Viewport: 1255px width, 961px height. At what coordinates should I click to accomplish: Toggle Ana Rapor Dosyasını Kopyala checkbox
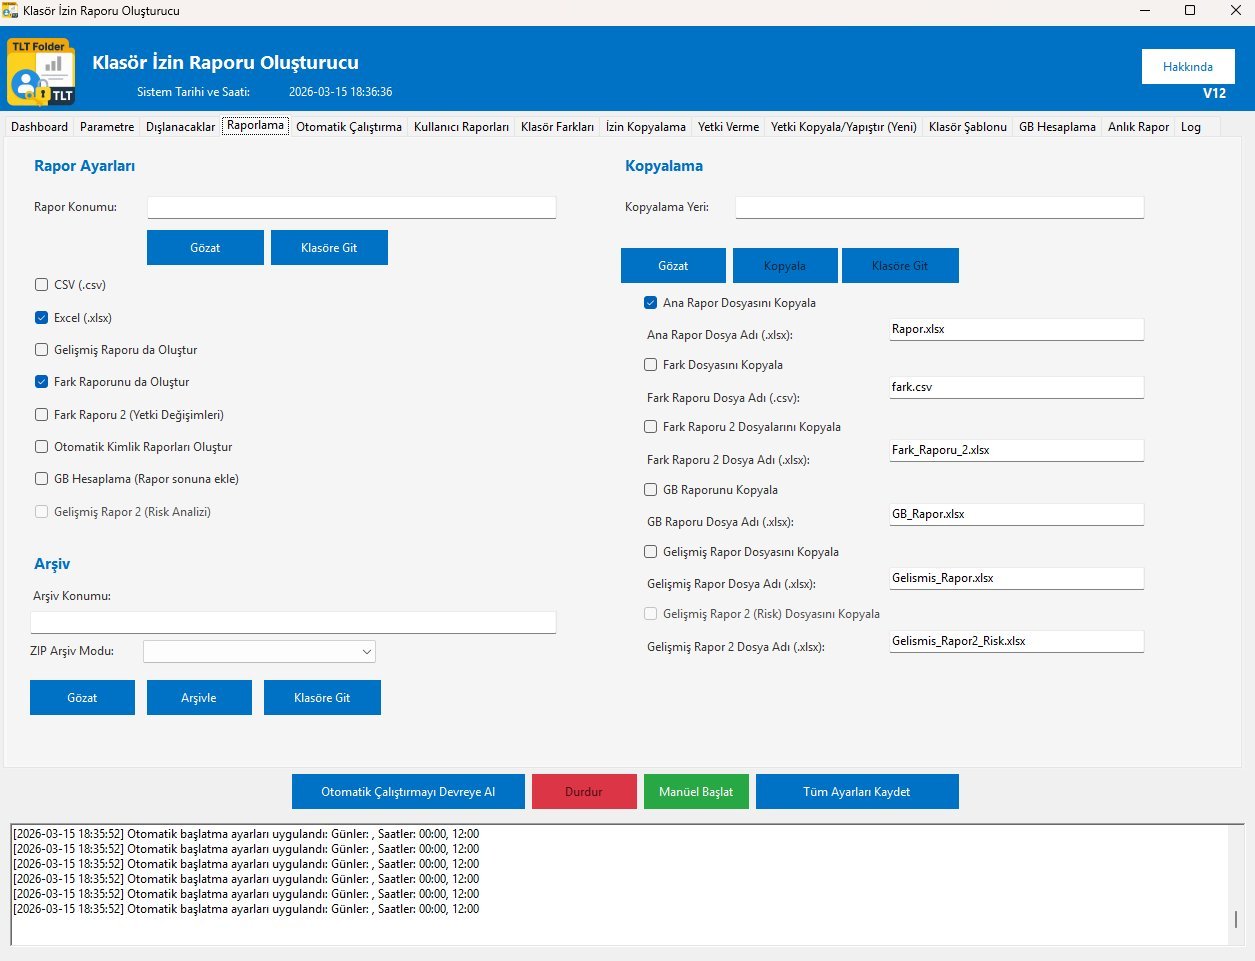pos(651,303)
